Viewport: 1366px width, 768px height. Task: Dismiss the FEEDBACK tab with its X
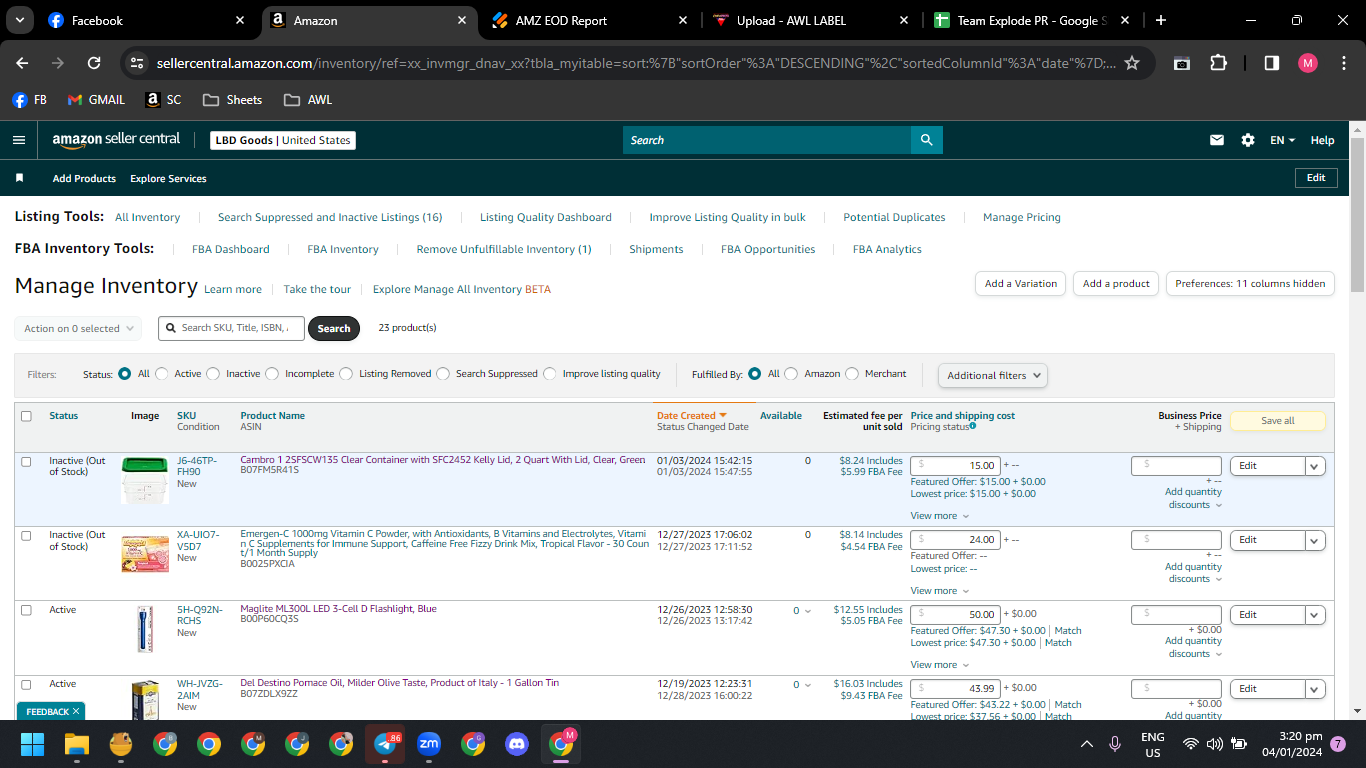tap(76, 711)
